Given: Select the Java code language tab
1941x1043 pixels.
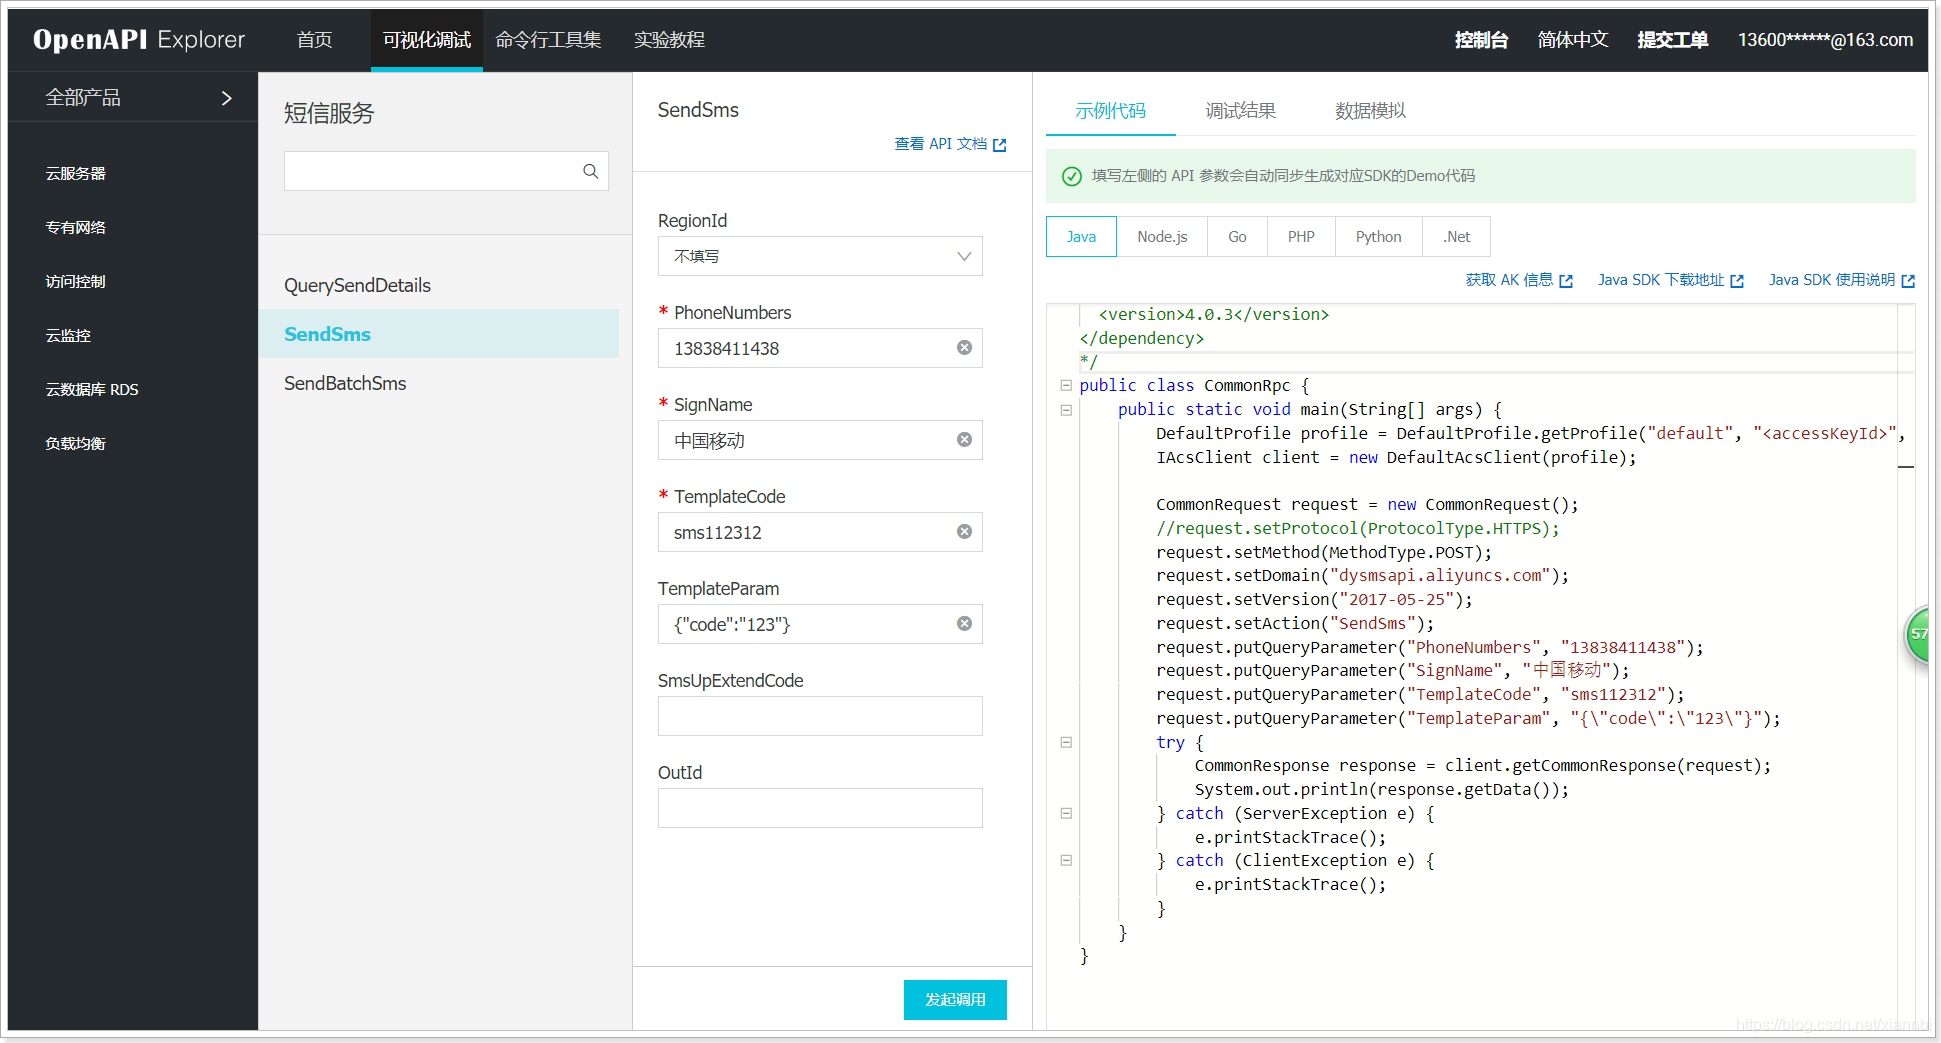Looking at the screenshot, I should [1081, 237].
